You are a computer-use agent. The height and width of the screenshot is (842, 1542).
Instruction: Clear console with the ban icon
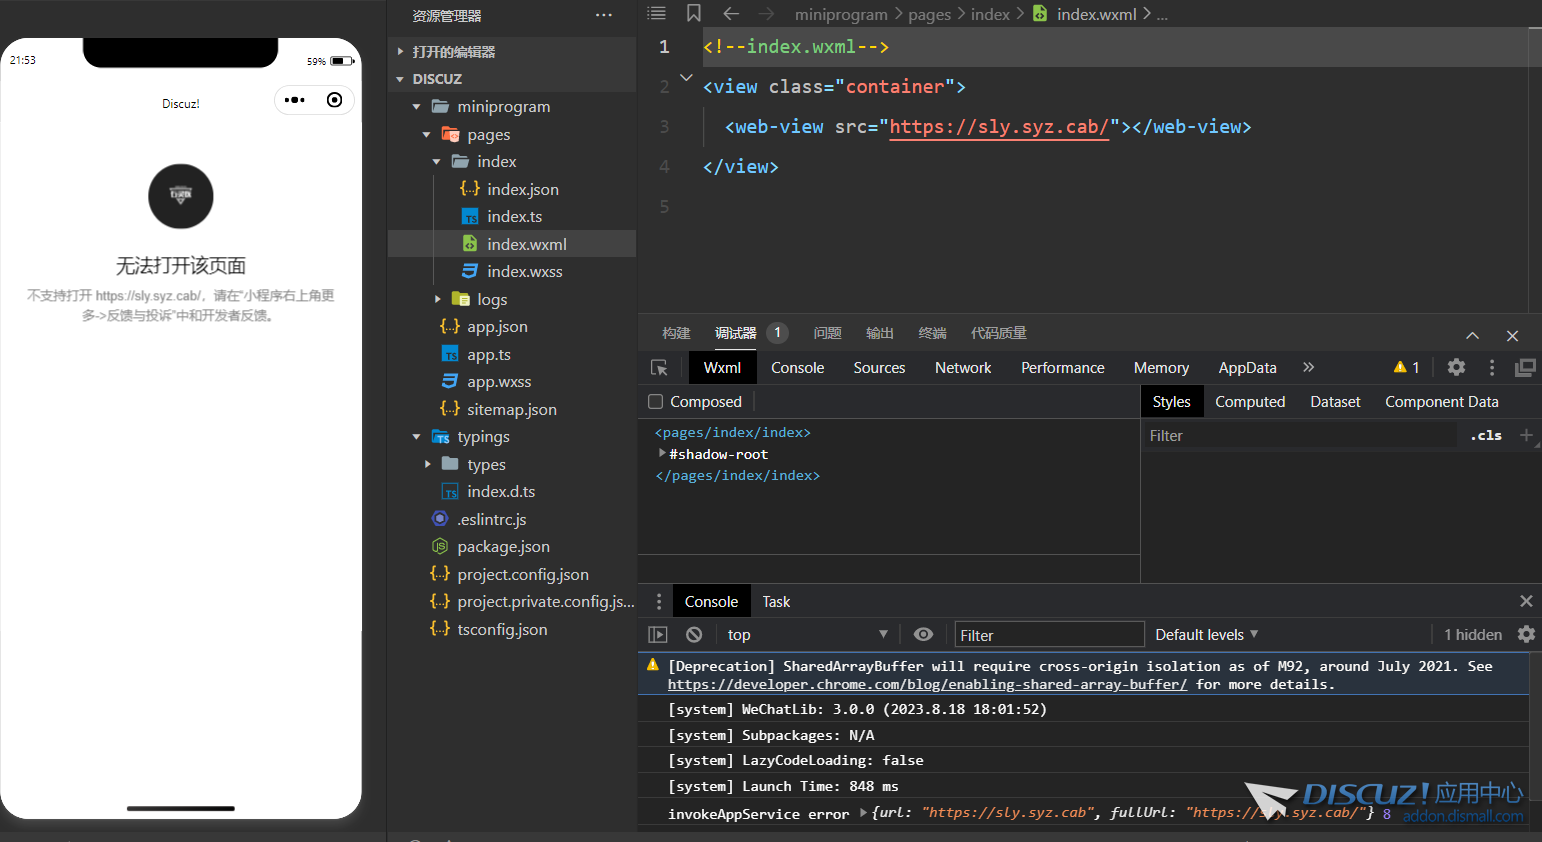[x=694, y=635]
